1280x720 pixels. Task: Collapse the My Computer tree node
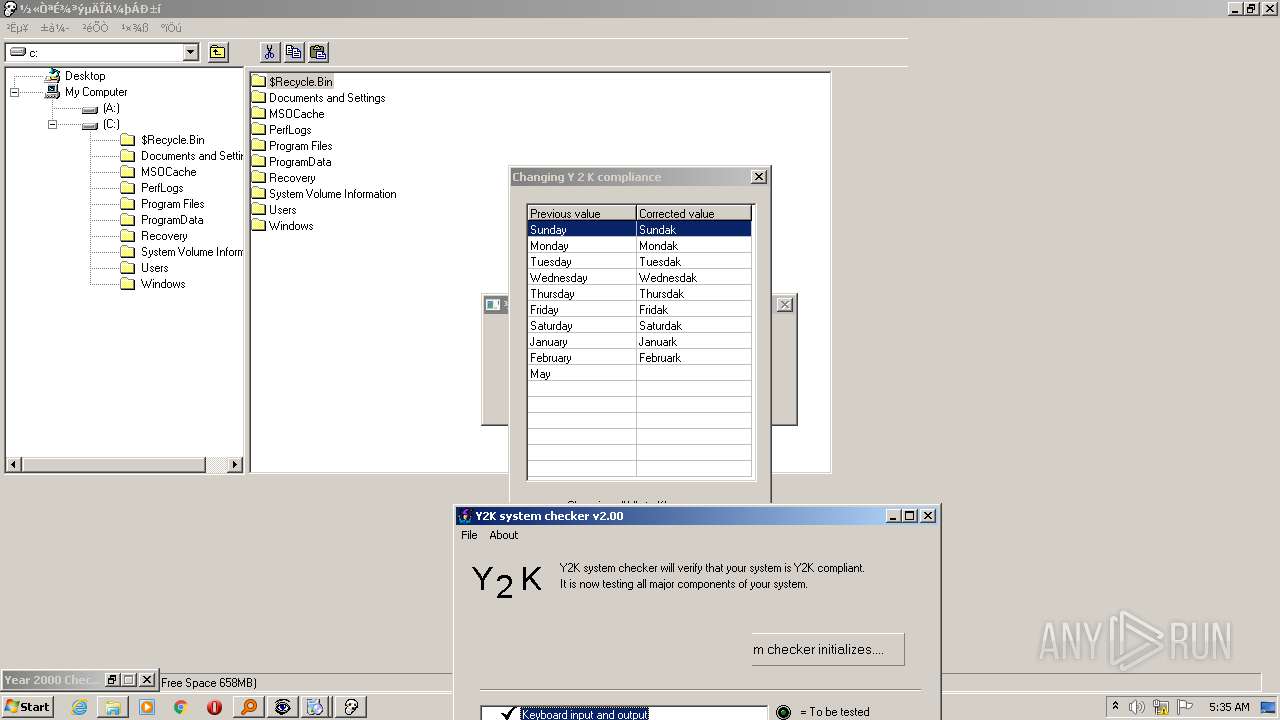[x=15, y=92]
